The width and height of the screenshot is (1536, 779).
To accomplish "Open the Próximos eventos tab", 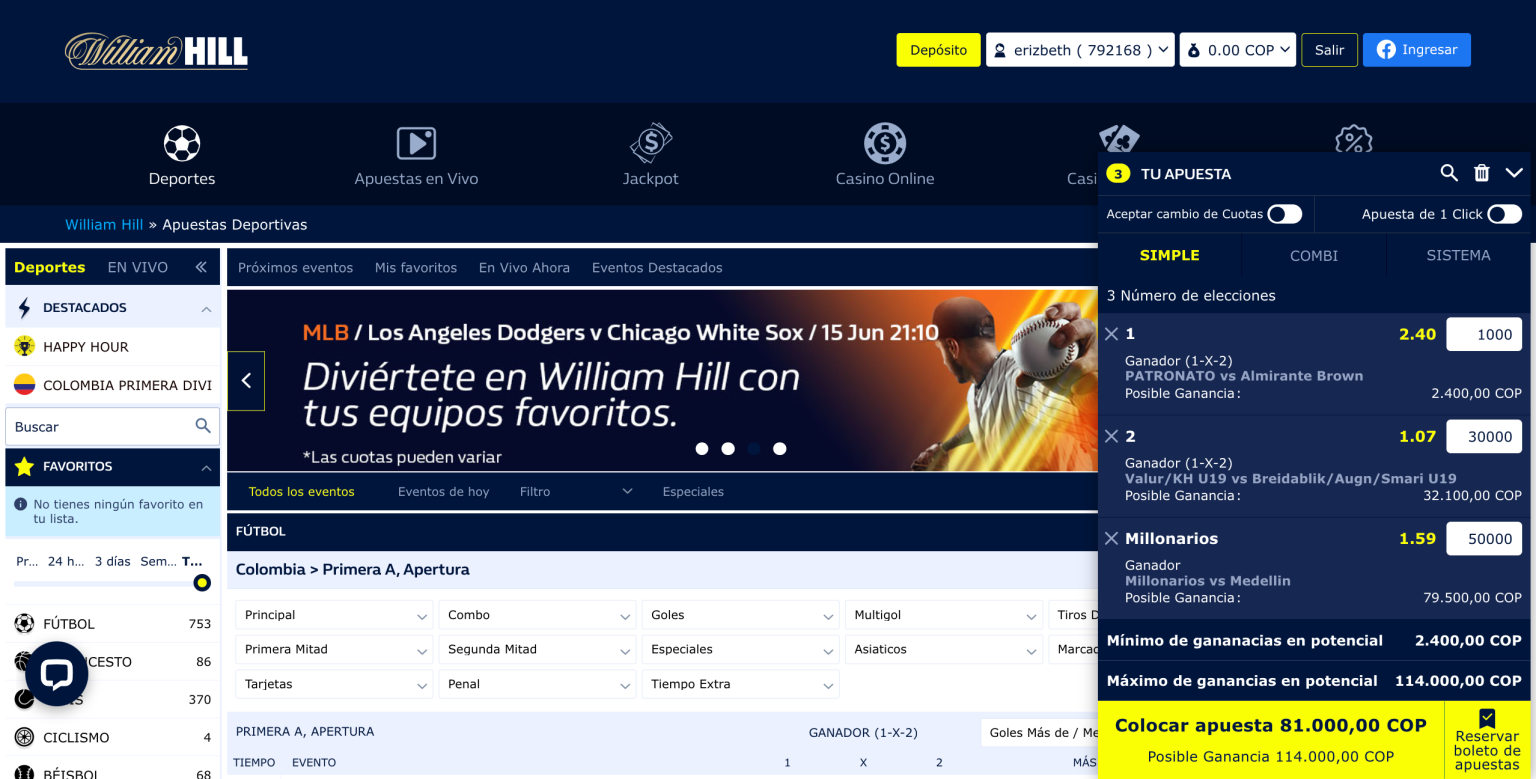I will [x=295, y=268].
